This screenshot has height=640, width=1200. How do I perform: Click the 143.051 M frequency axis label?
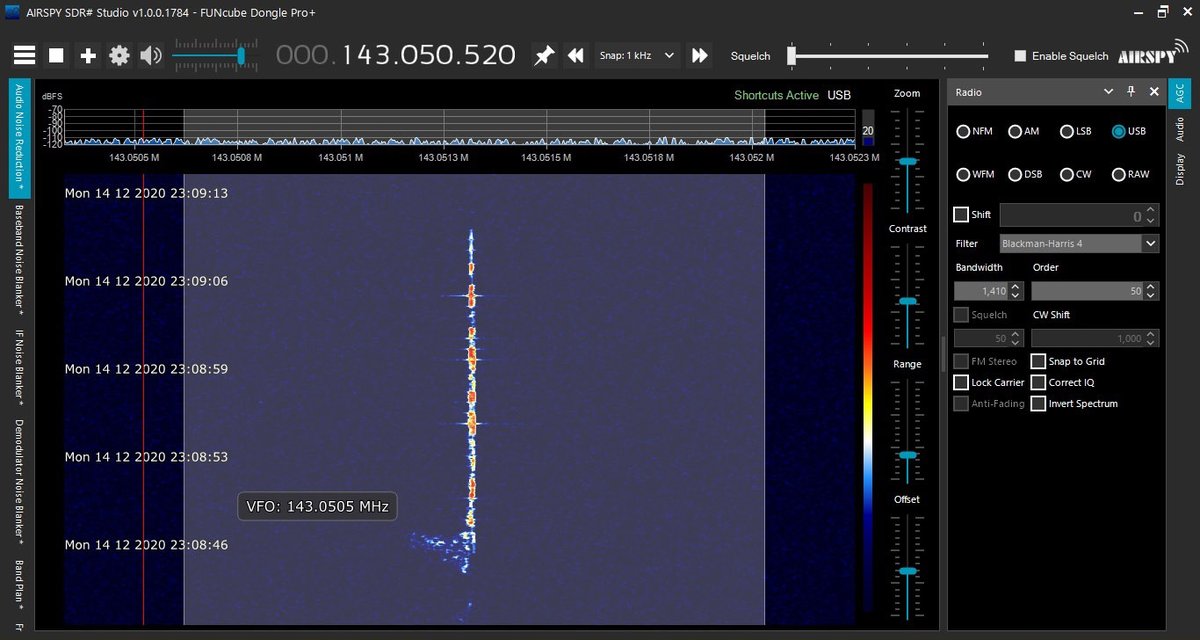[x=342, y=157]
